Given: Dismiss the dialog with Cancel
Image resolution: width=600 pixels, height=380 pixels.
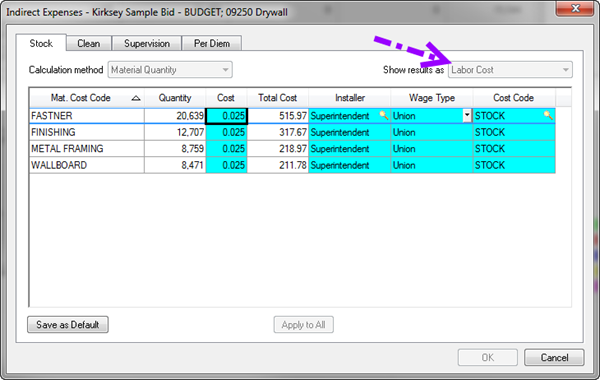Looking at the screenshot, I should pos(554,357).
